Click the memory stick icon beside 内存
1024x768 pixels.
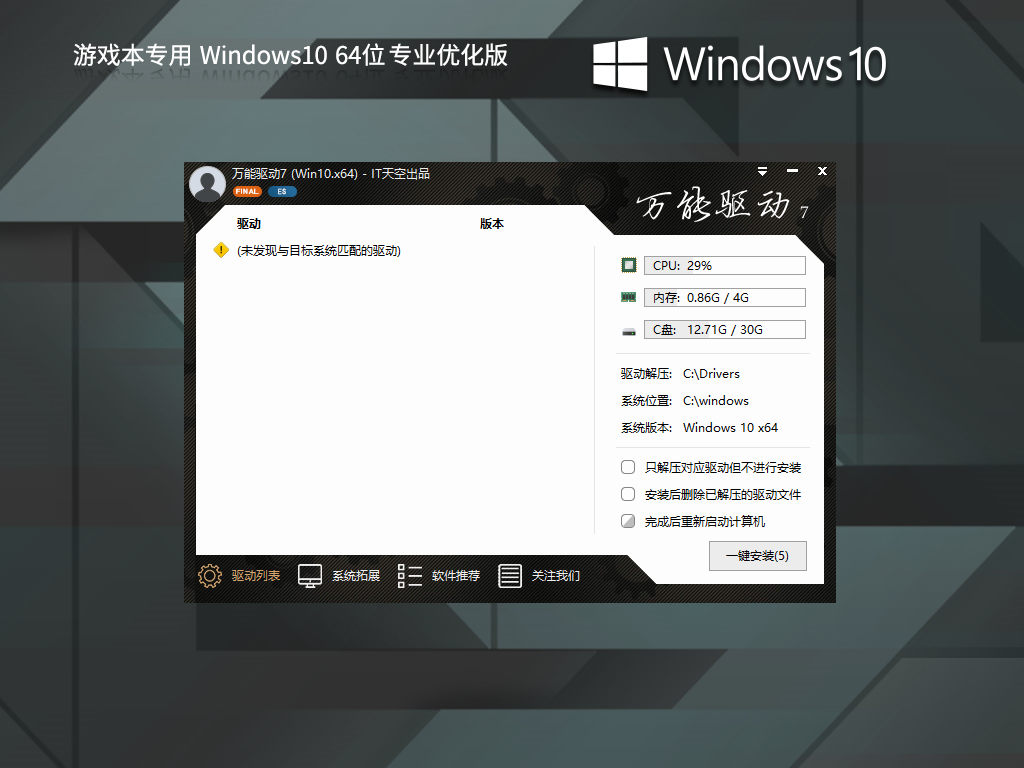628,297
